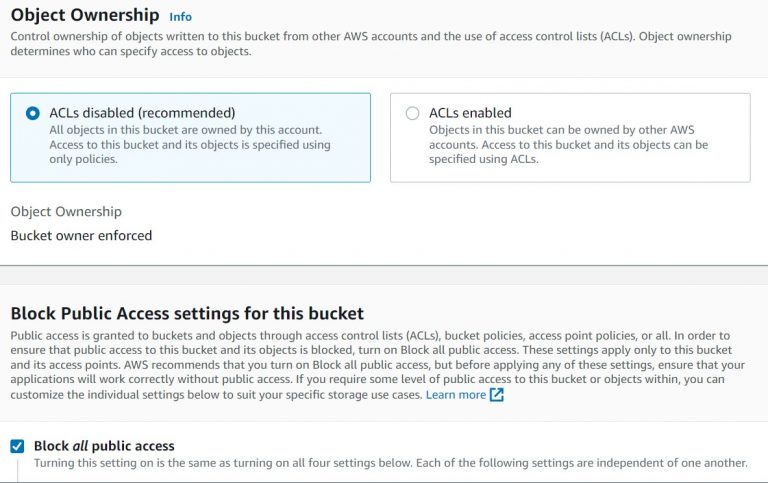Click the description text inside ACLs disabled card

tap(190, 144)
